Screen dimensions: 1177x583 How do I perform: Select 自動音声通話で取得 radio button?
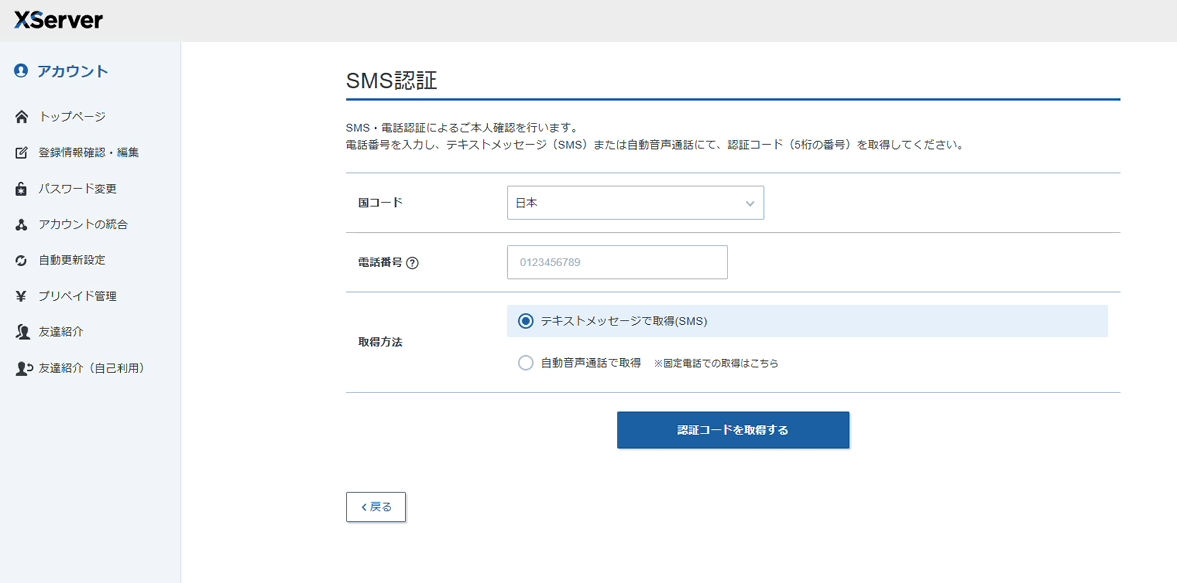tap(526, 363)
